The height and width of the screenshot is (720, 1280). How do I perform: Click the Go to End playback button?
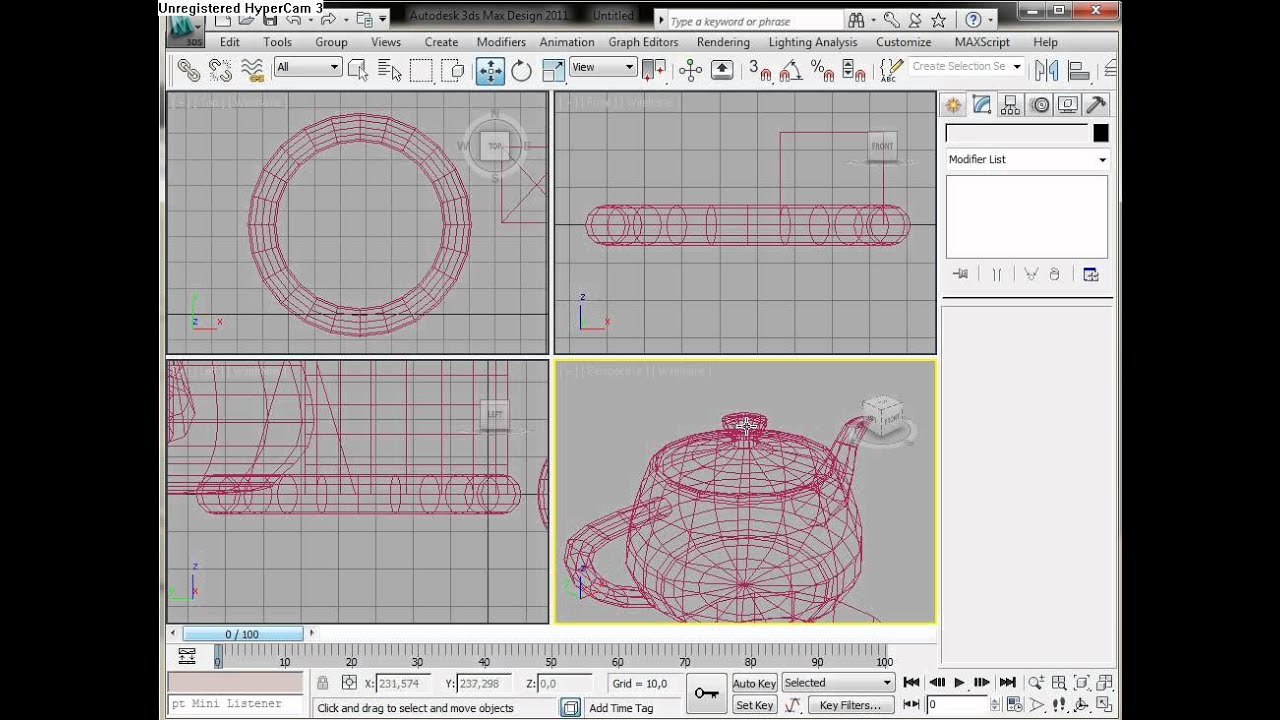tap(1008, 683)
